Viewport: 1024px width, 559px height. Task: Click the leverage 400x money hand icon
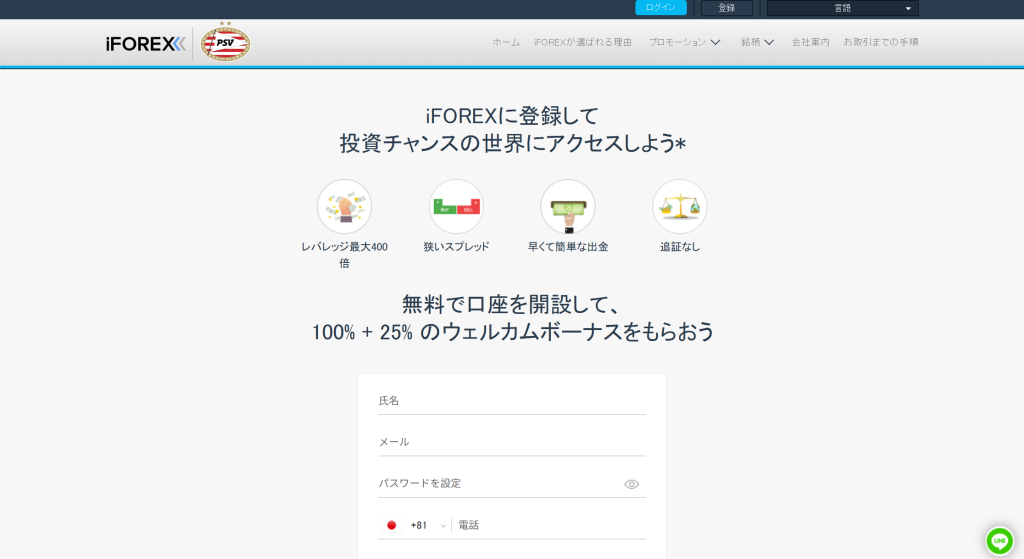[x=344, y=206]
